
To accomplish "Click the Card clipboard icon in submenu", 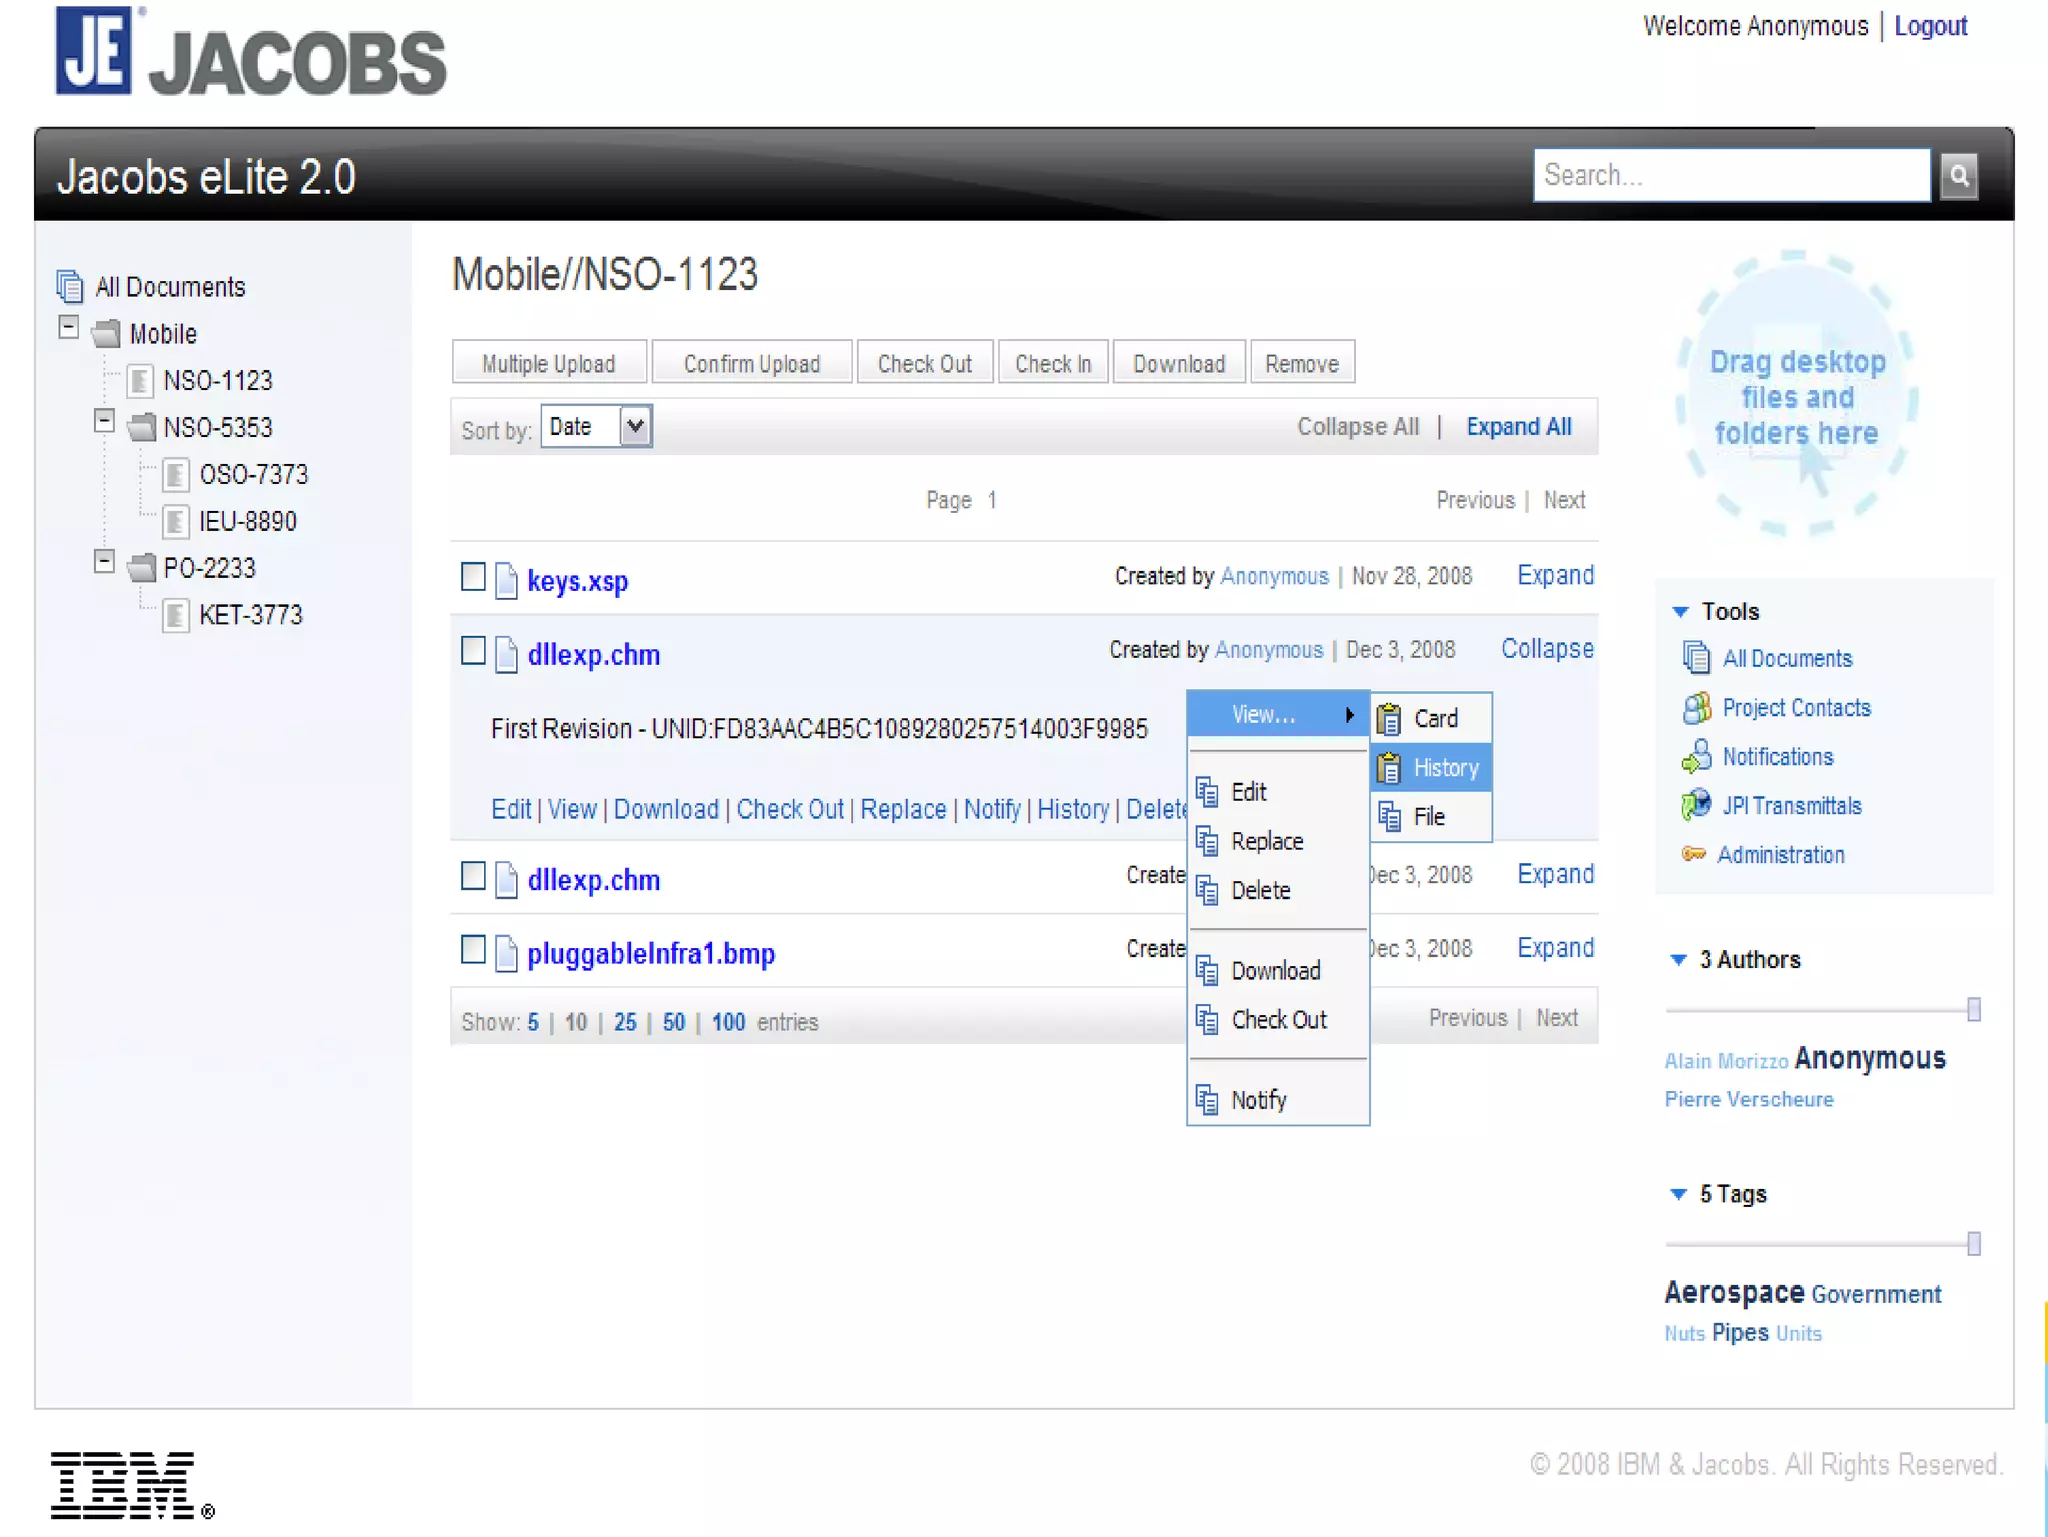I will coord(1389,718).
